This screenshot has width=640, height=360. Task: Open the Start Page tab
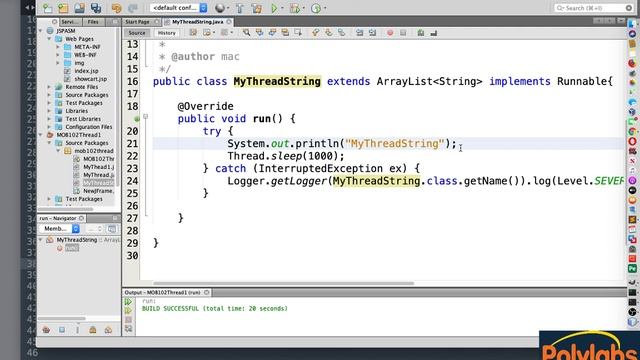[138, 22]
